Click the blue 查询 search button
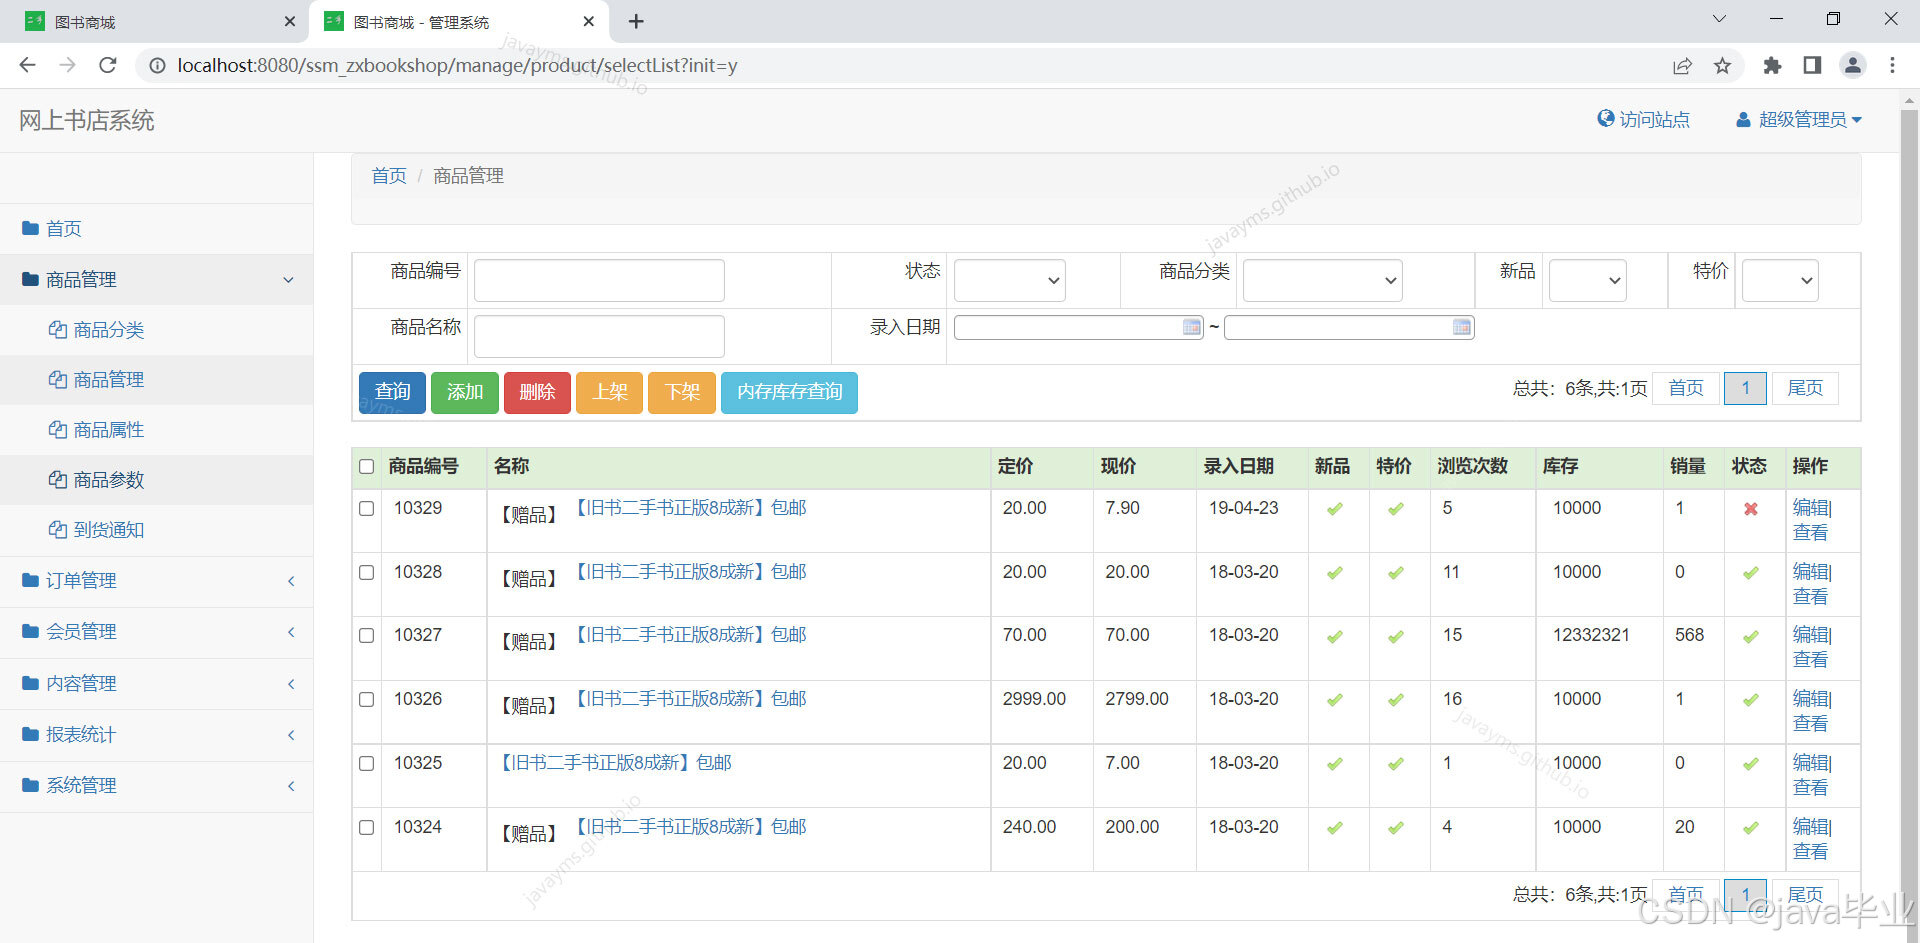This screenshot has height=943, width=1920. coord(392,392)
